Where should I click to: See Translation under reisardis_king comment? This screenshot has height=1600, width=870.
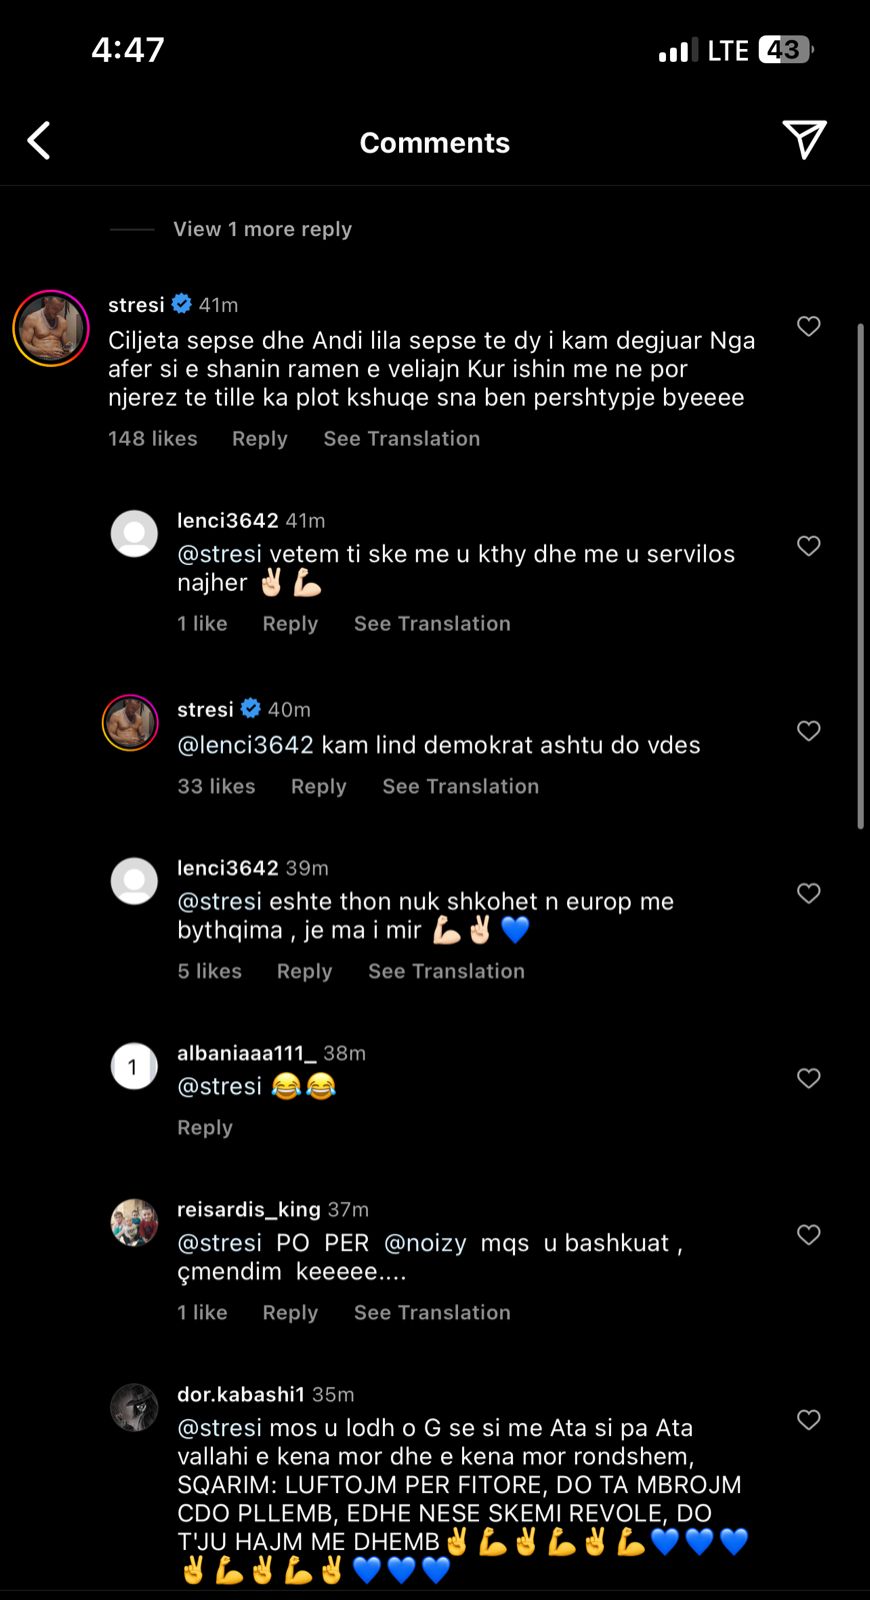[432, 1312]
